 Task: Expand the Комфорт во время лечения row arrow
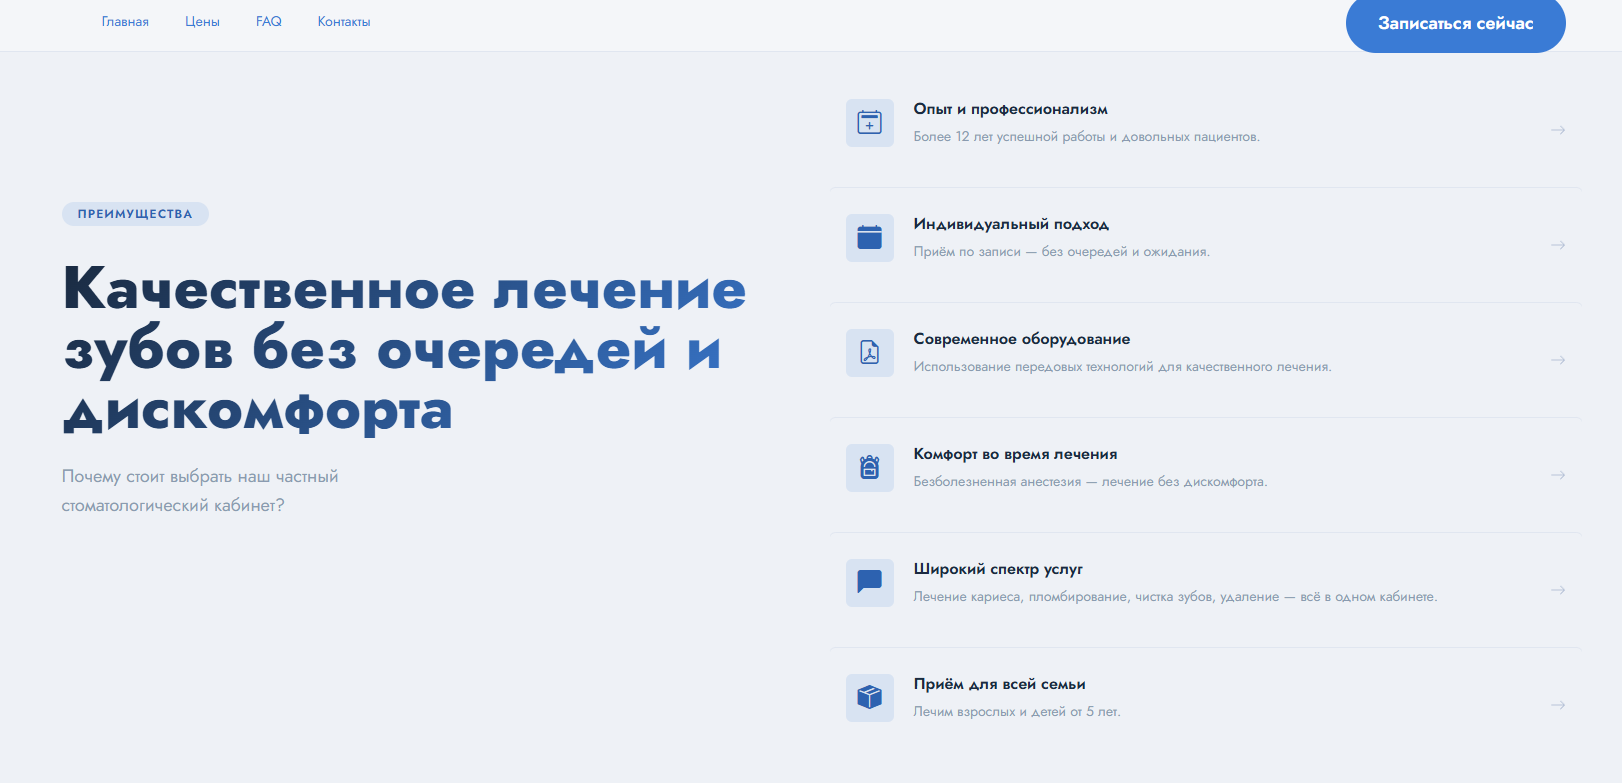[x=1557, y=475]
